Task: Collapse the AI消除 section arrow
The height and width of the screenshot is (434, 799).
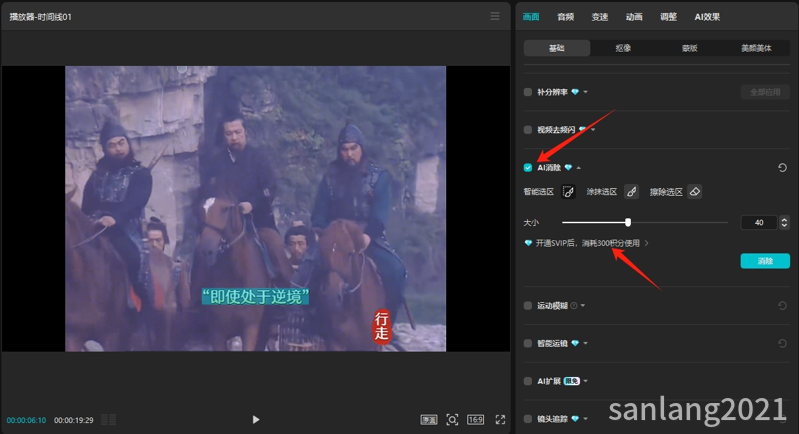Action: [x=578, y=168]
